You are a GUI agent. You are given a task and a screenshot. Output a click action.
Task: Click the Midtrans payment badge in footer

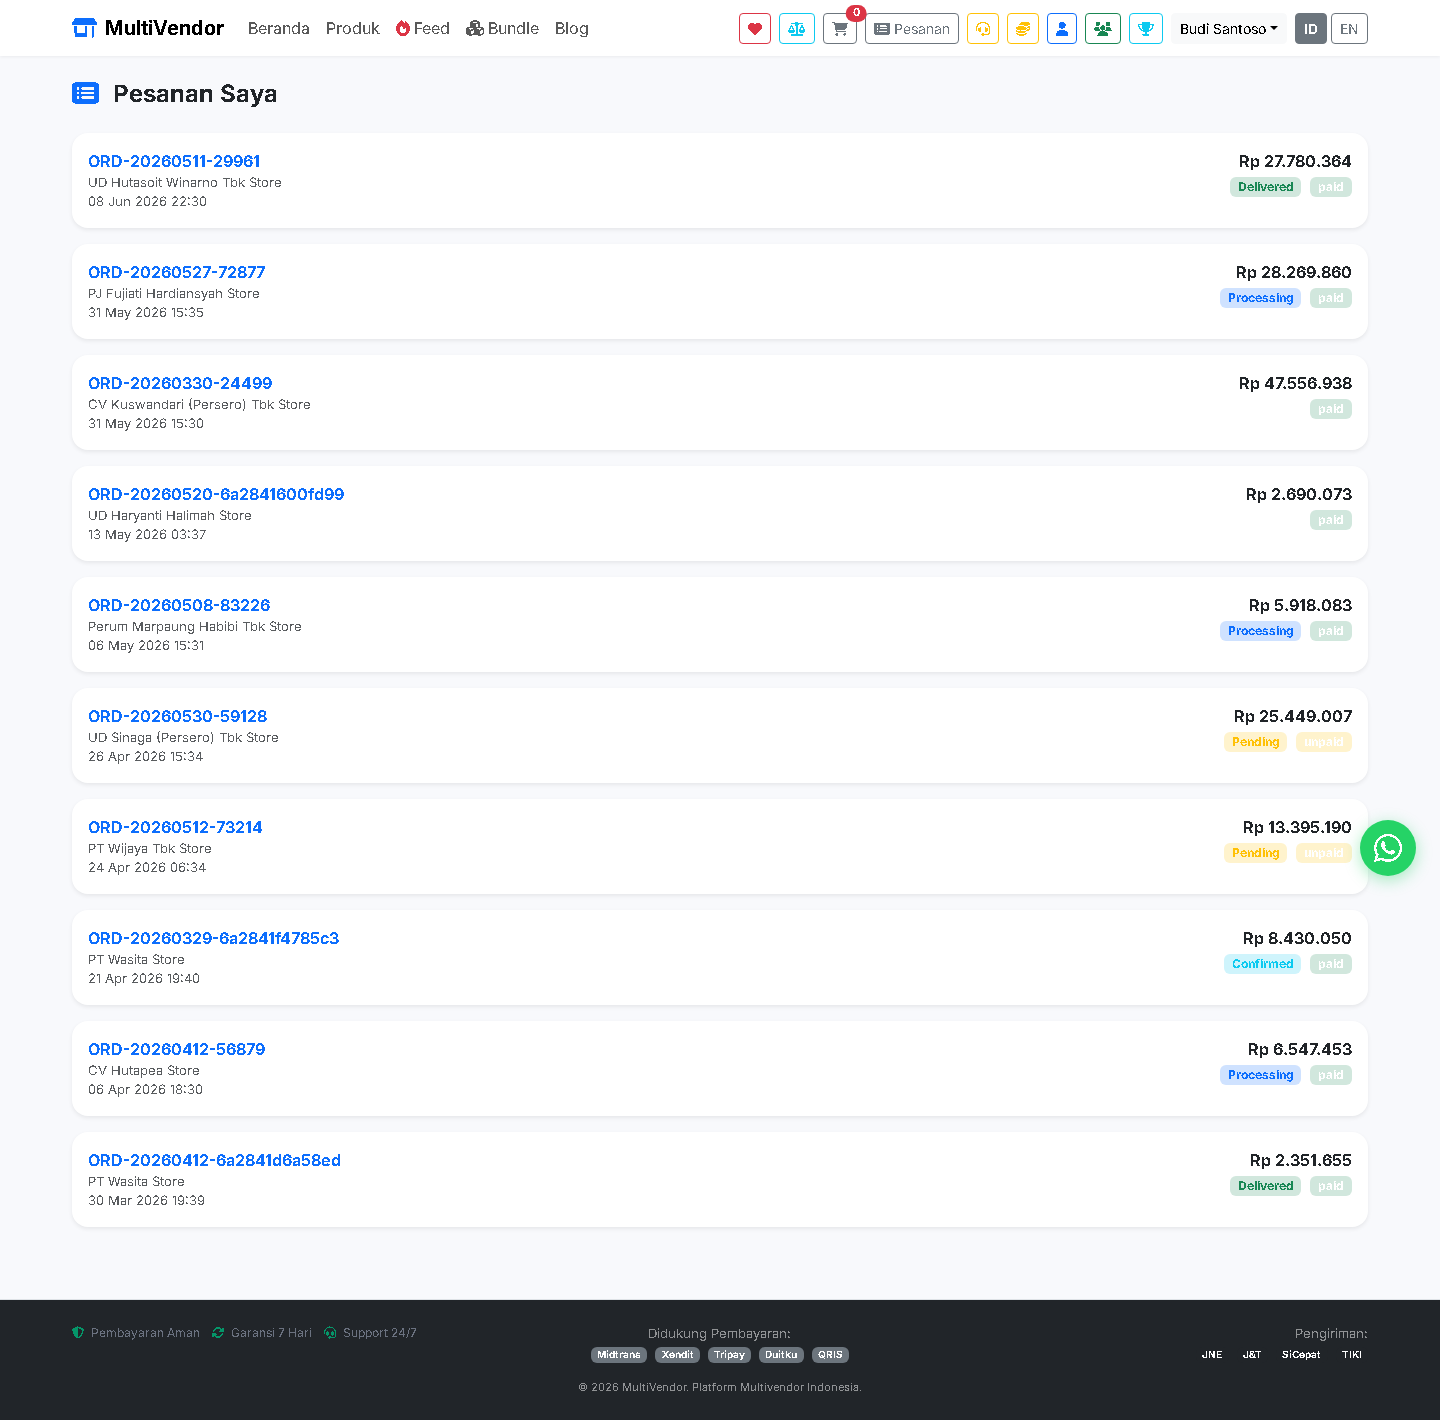click(x=619, y=1355)
